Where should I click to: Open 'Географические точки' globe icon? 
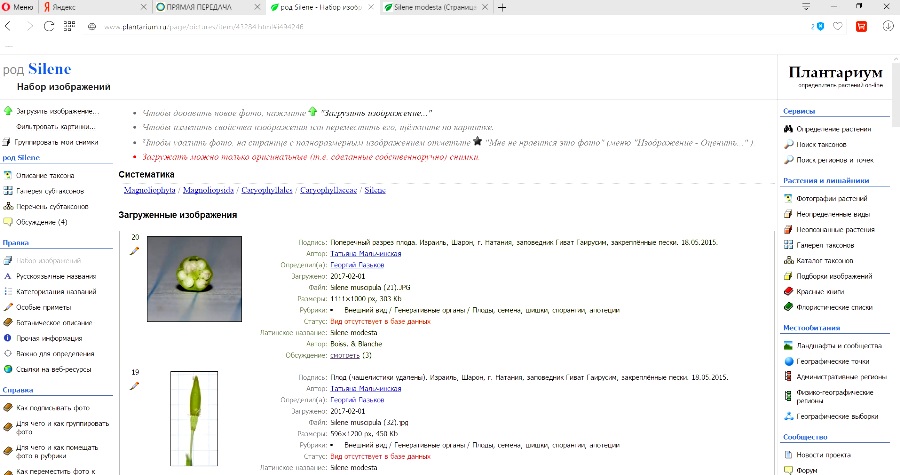pos(788,360)
